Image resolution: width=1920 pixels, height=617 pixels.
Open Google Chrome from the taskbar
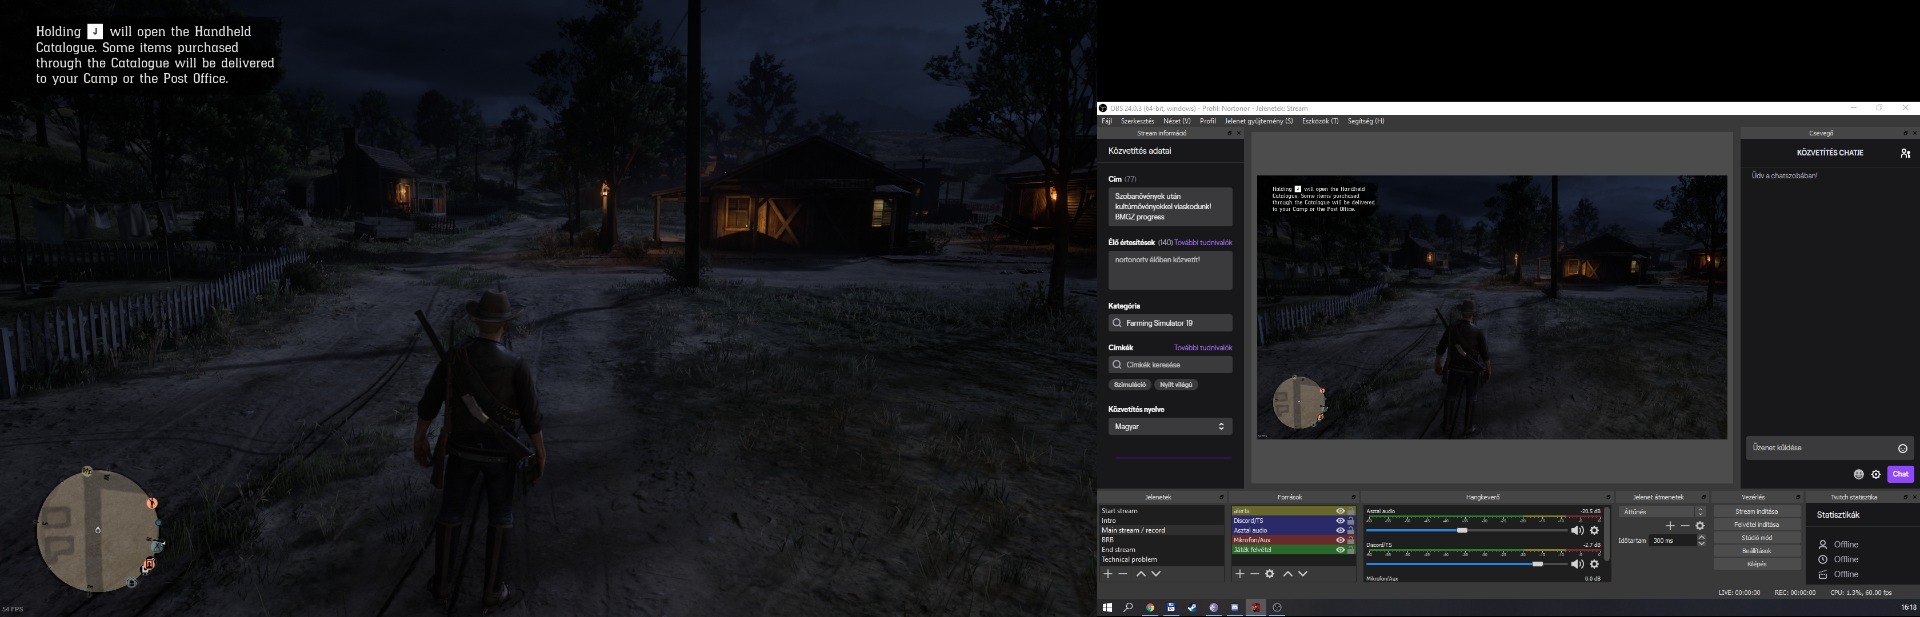tap(1150, 607)
